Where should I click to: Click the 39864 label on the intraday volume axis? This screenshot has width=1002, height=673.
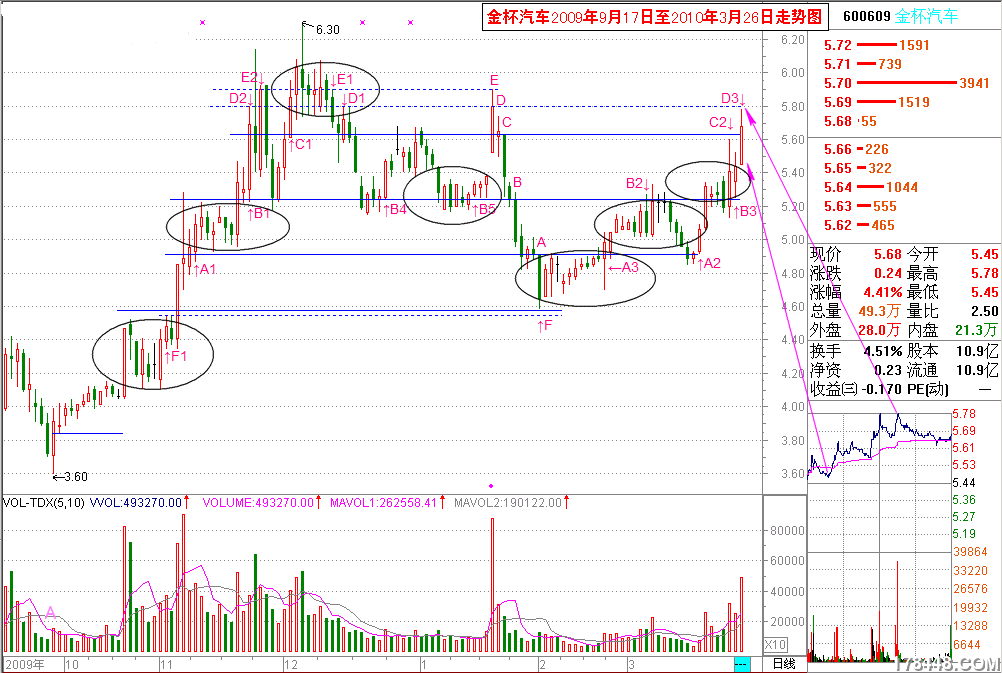coord(970,552)
